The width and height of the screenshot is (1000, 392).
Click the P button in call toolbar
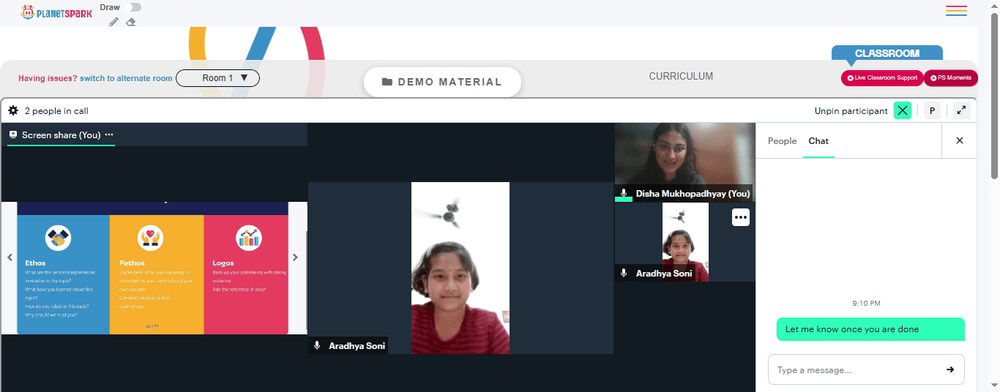932,111
